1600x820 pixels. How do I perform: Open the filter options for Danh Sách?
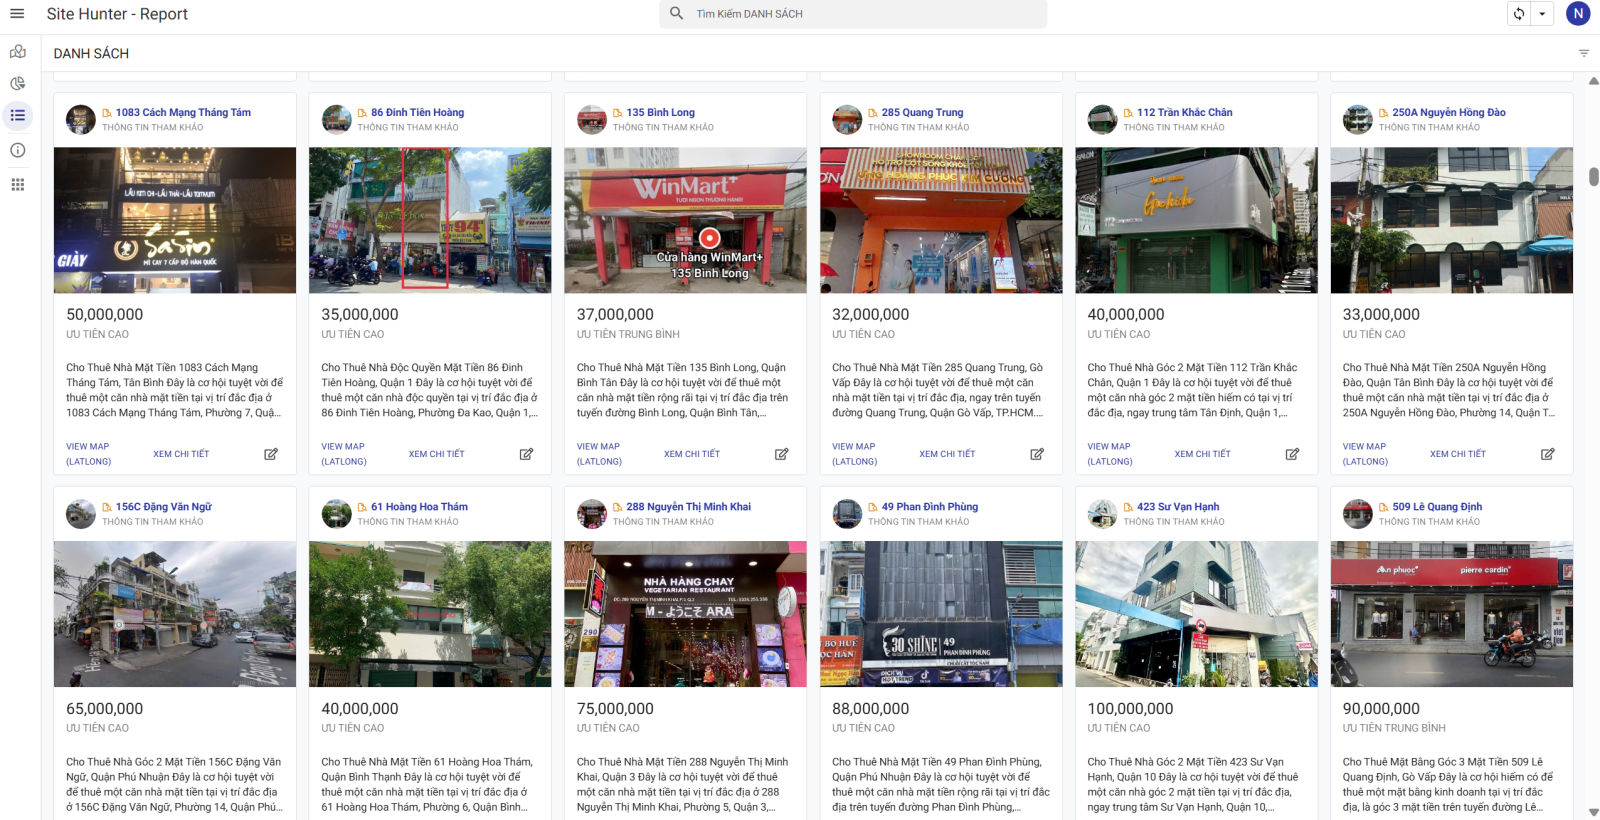(x=1584, y=53)
